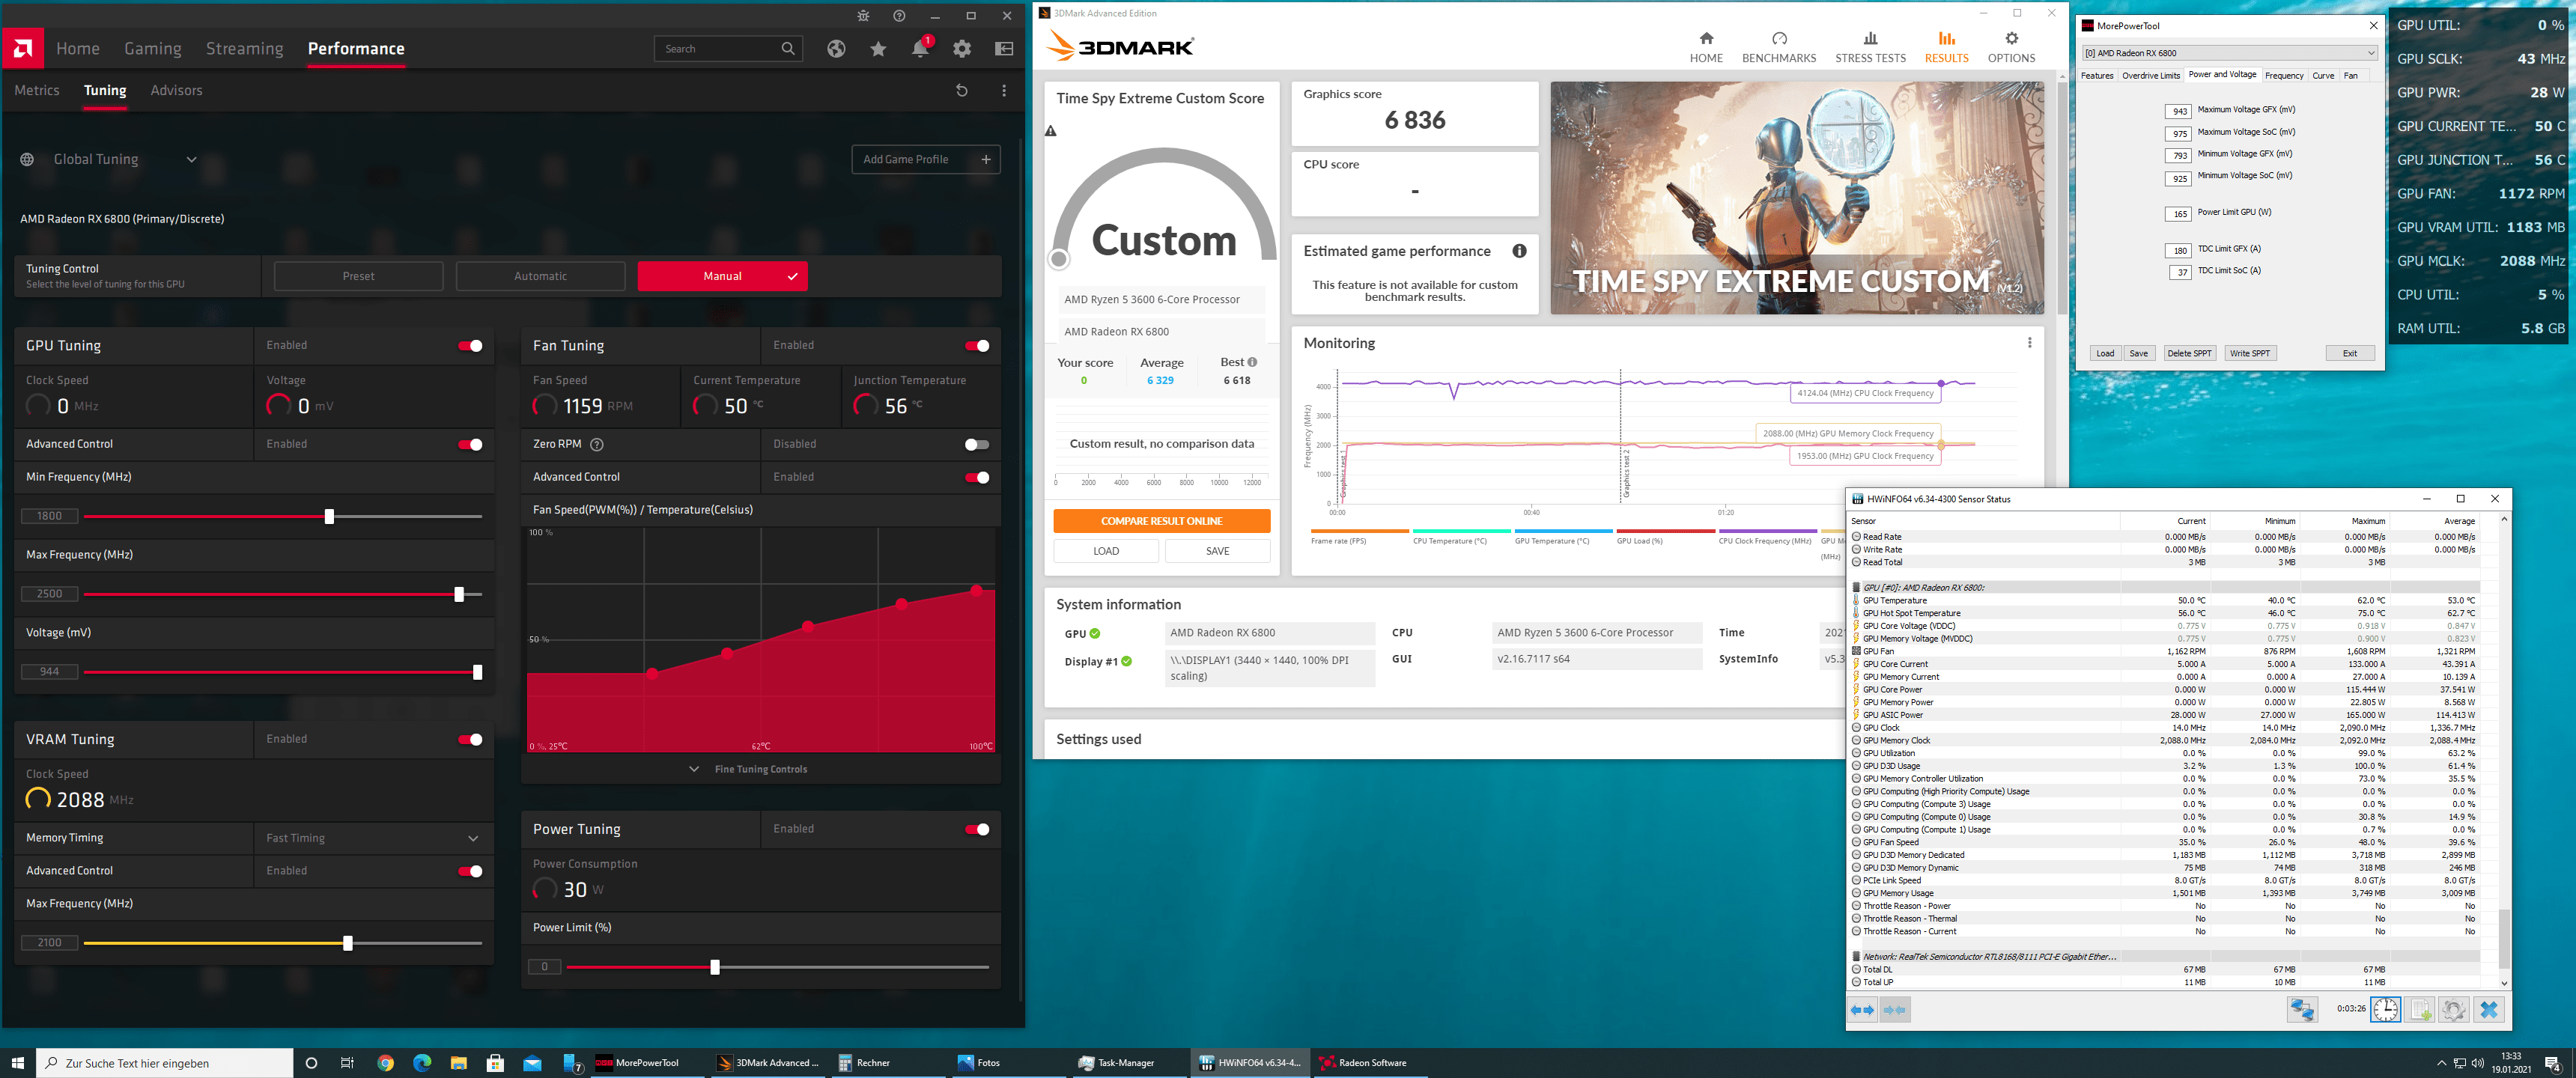This screenshot has height=1078, width=2576.
Task: Toggle Power Tuning enabled switch
Action: tap(977, 829)
